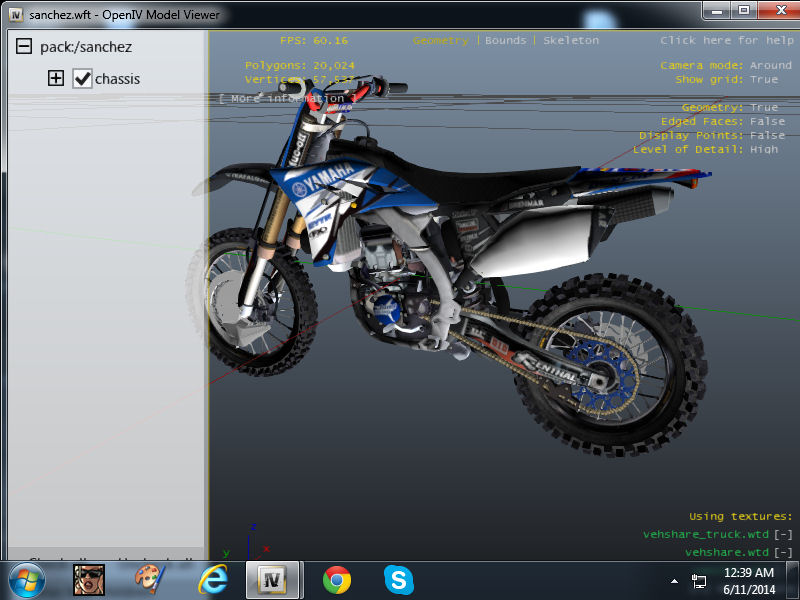Toggle Show grid True value
The width and height of the screenshot is (800, 600).
point(764,80)
